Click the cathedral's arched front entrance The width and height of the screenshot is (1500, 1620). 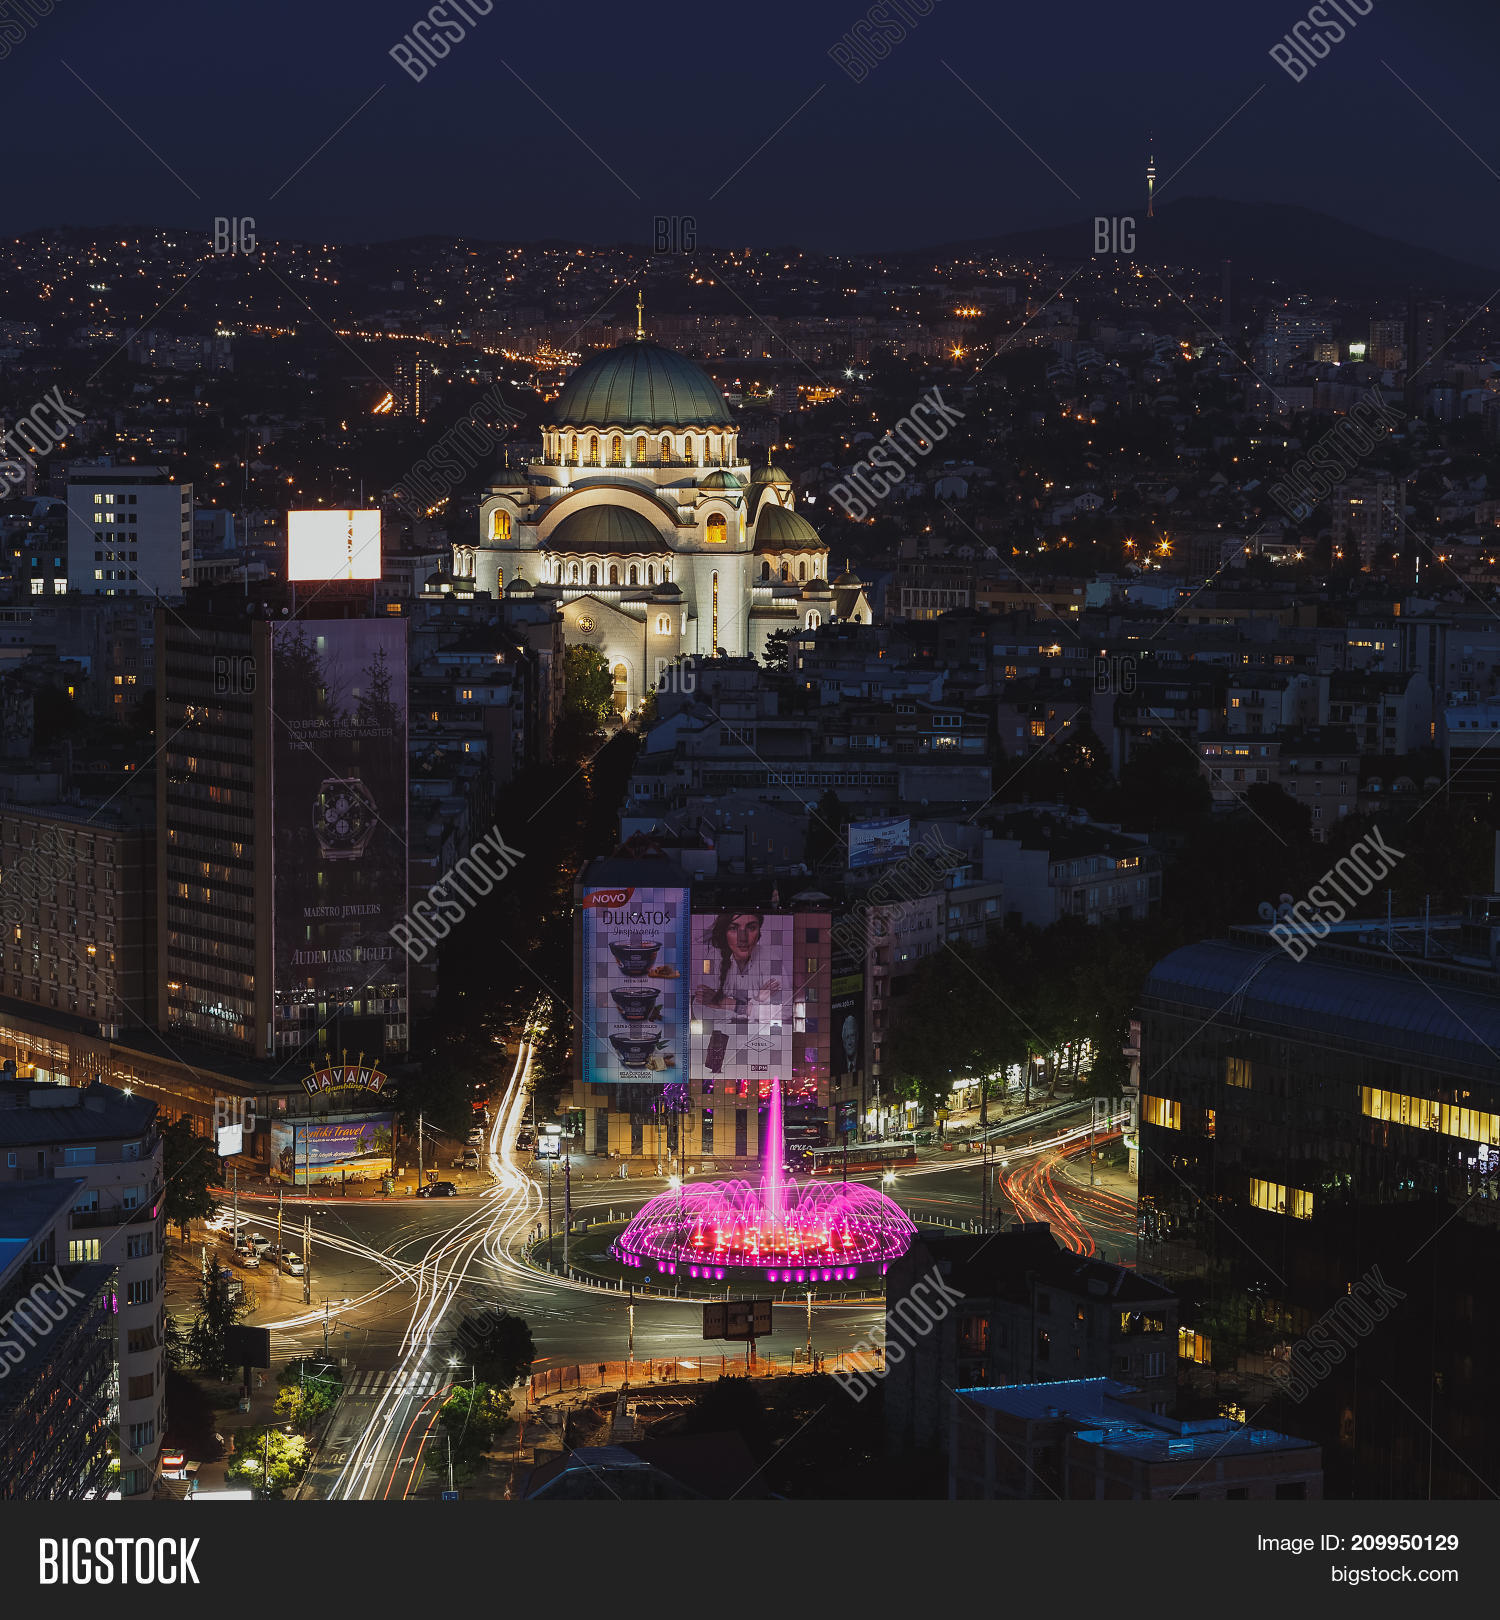(620, 685)
